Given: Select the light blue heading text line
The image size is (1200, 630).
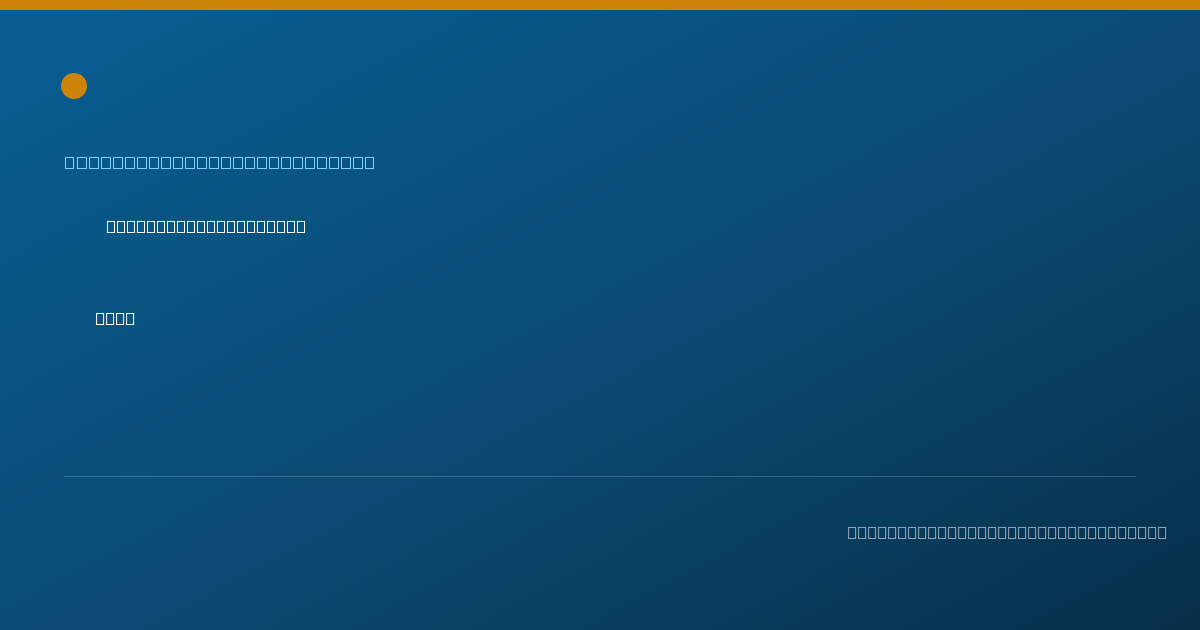Looking at the screenshot, I should (220, 162).
